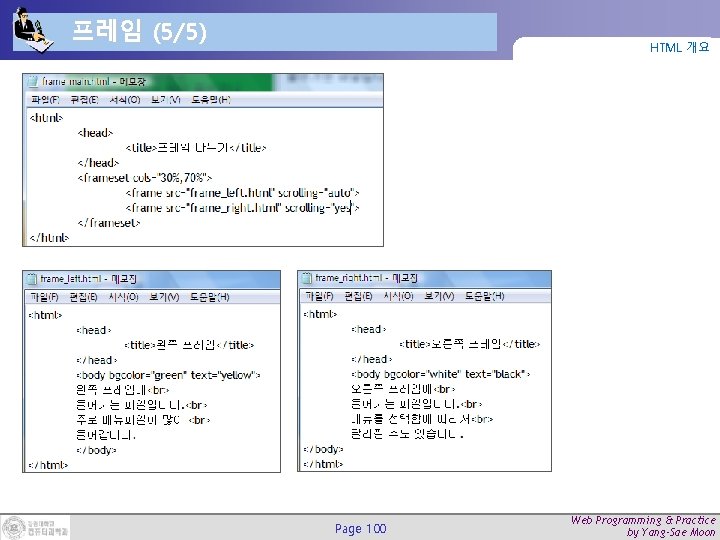This screenshot has width=720, height=540.
Task: Click the frame_left.html Notepad title text
Action: pos(88,279)
